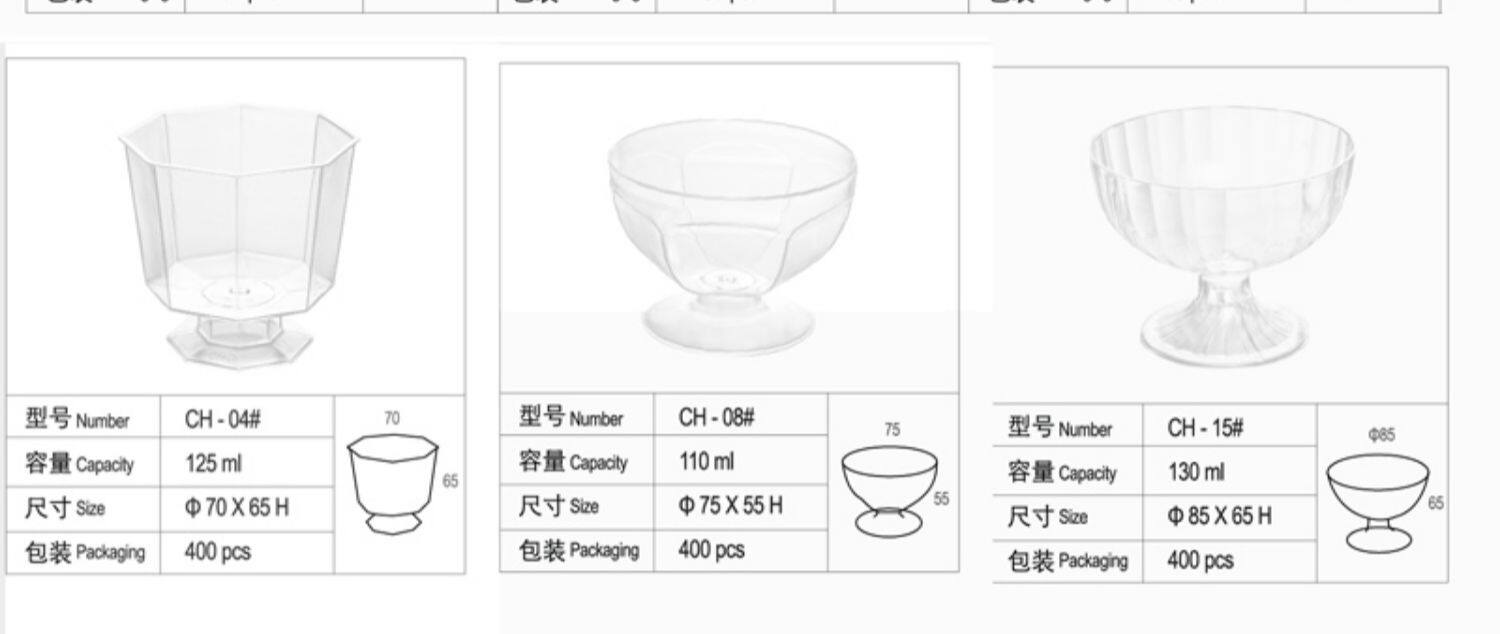1500x634 pixels.
Task: Click the Φ 70 X 65 H size value
Action: coord(237,508)
